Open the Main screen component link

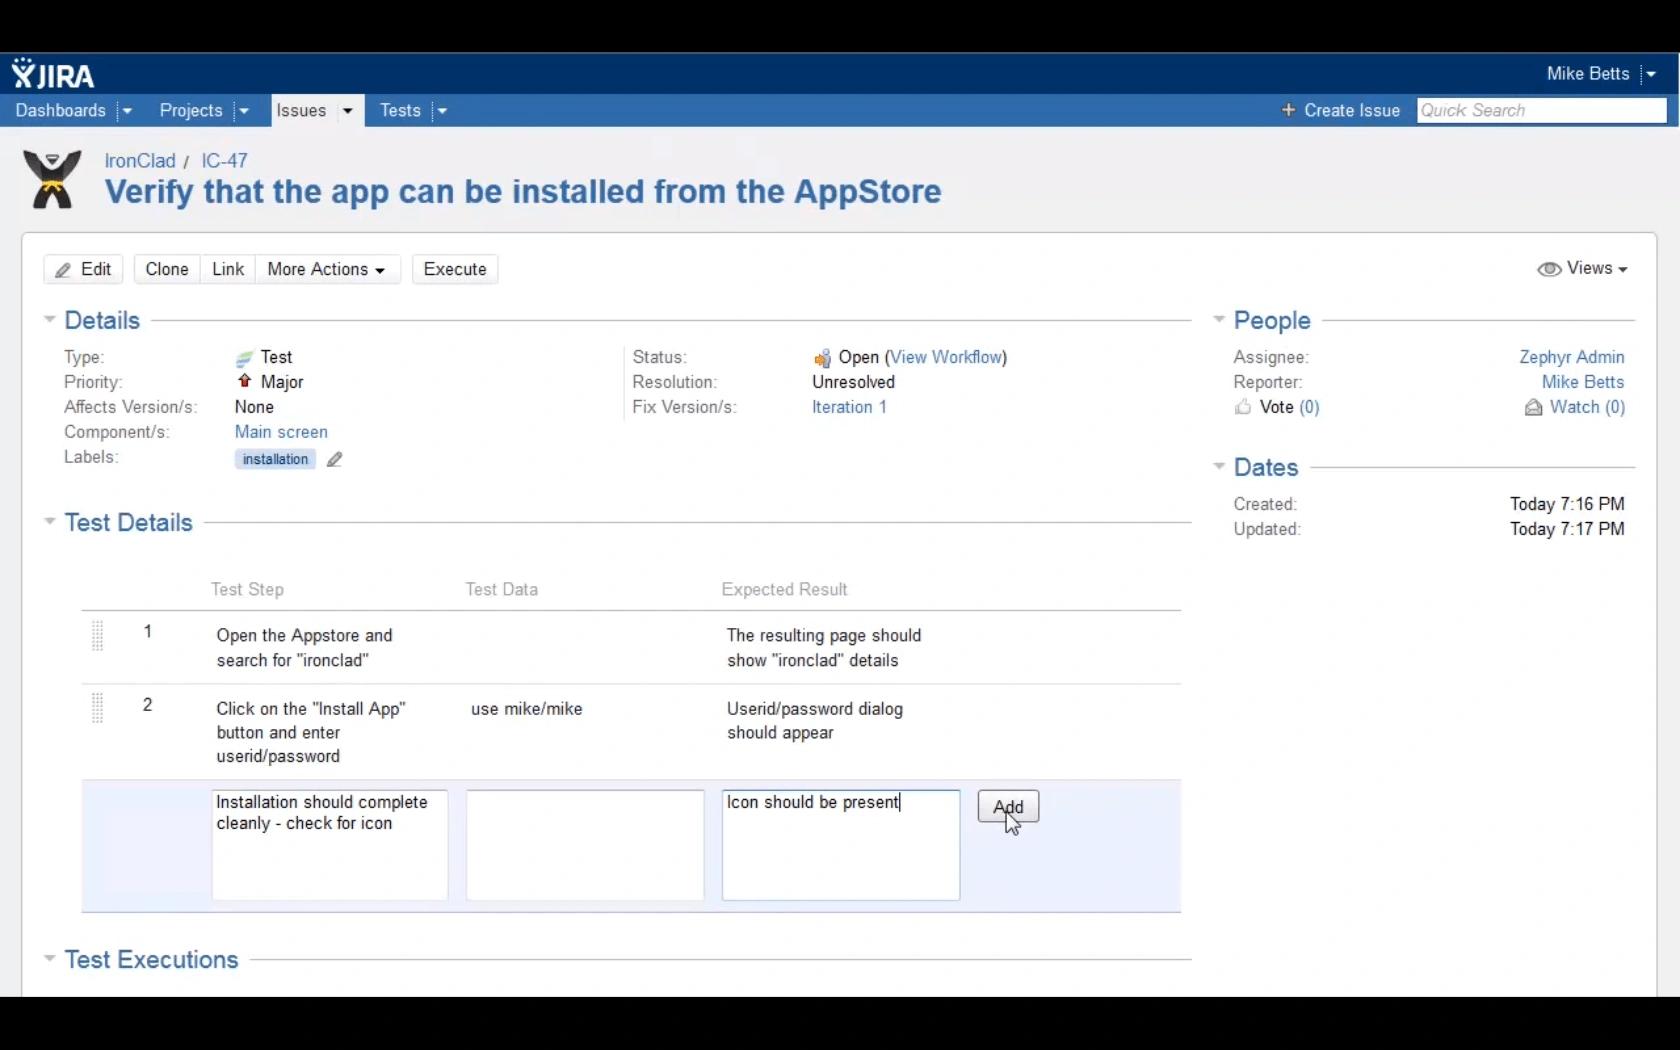281,432
